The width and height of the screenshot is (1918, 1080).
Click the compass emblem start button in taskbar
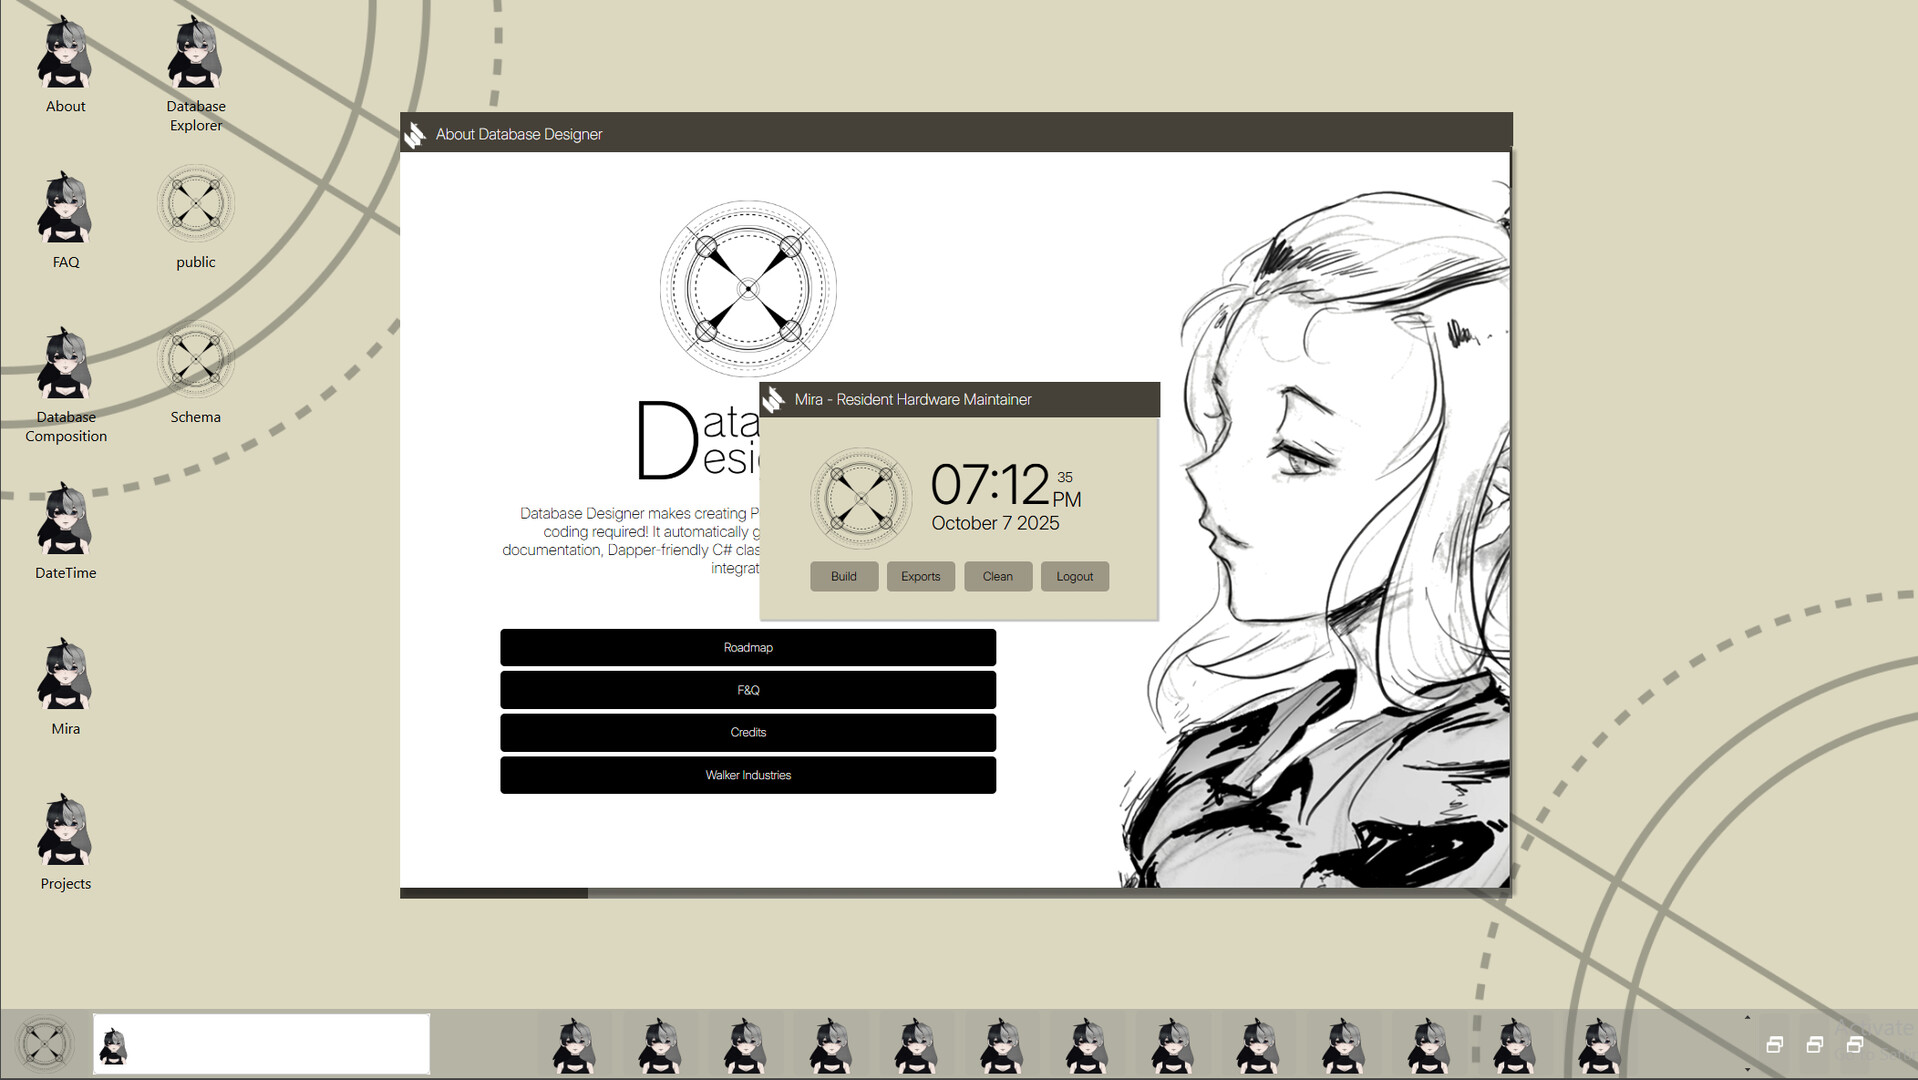(45, 1044)
